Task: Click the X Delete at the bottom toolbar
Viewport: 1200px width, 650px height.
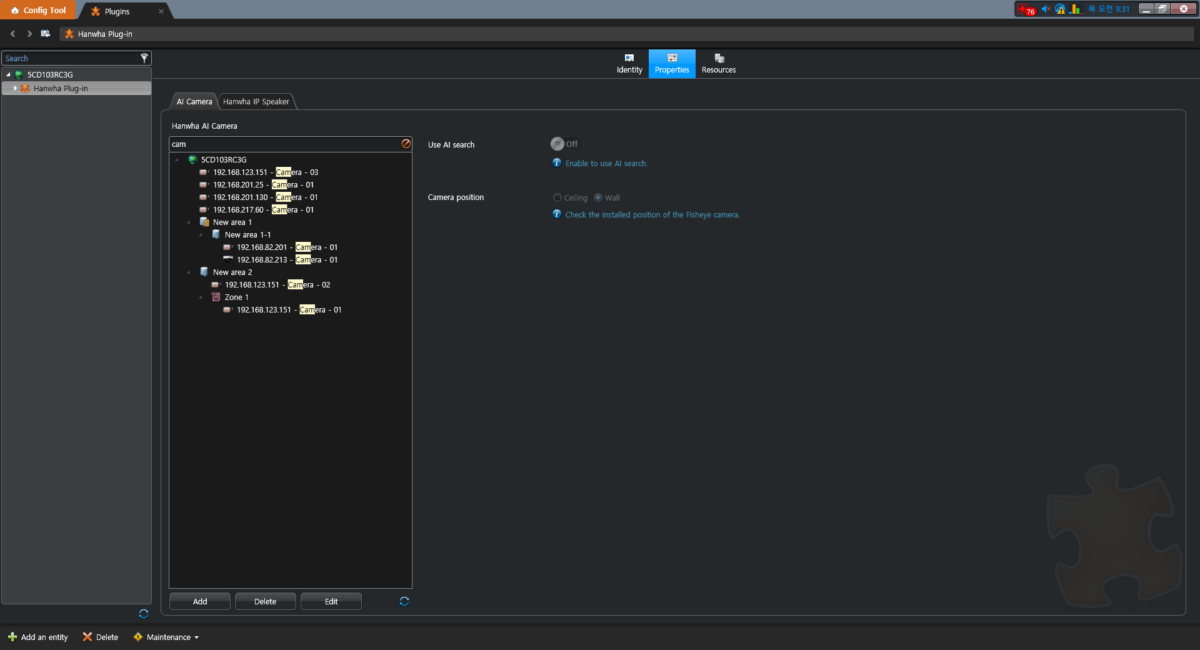Action: pos(100,637)
